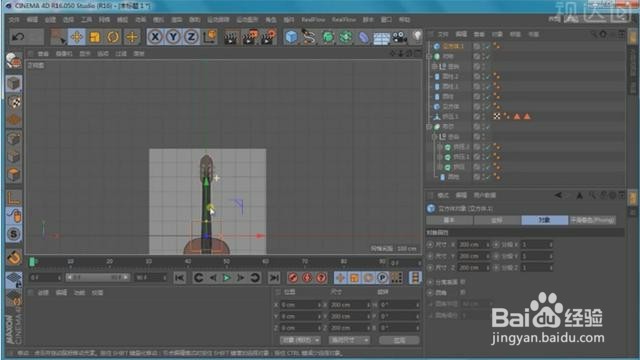This screenshot has width=640, height=360.
Task: Activate the Rotate tool
Action: (113, 37)
